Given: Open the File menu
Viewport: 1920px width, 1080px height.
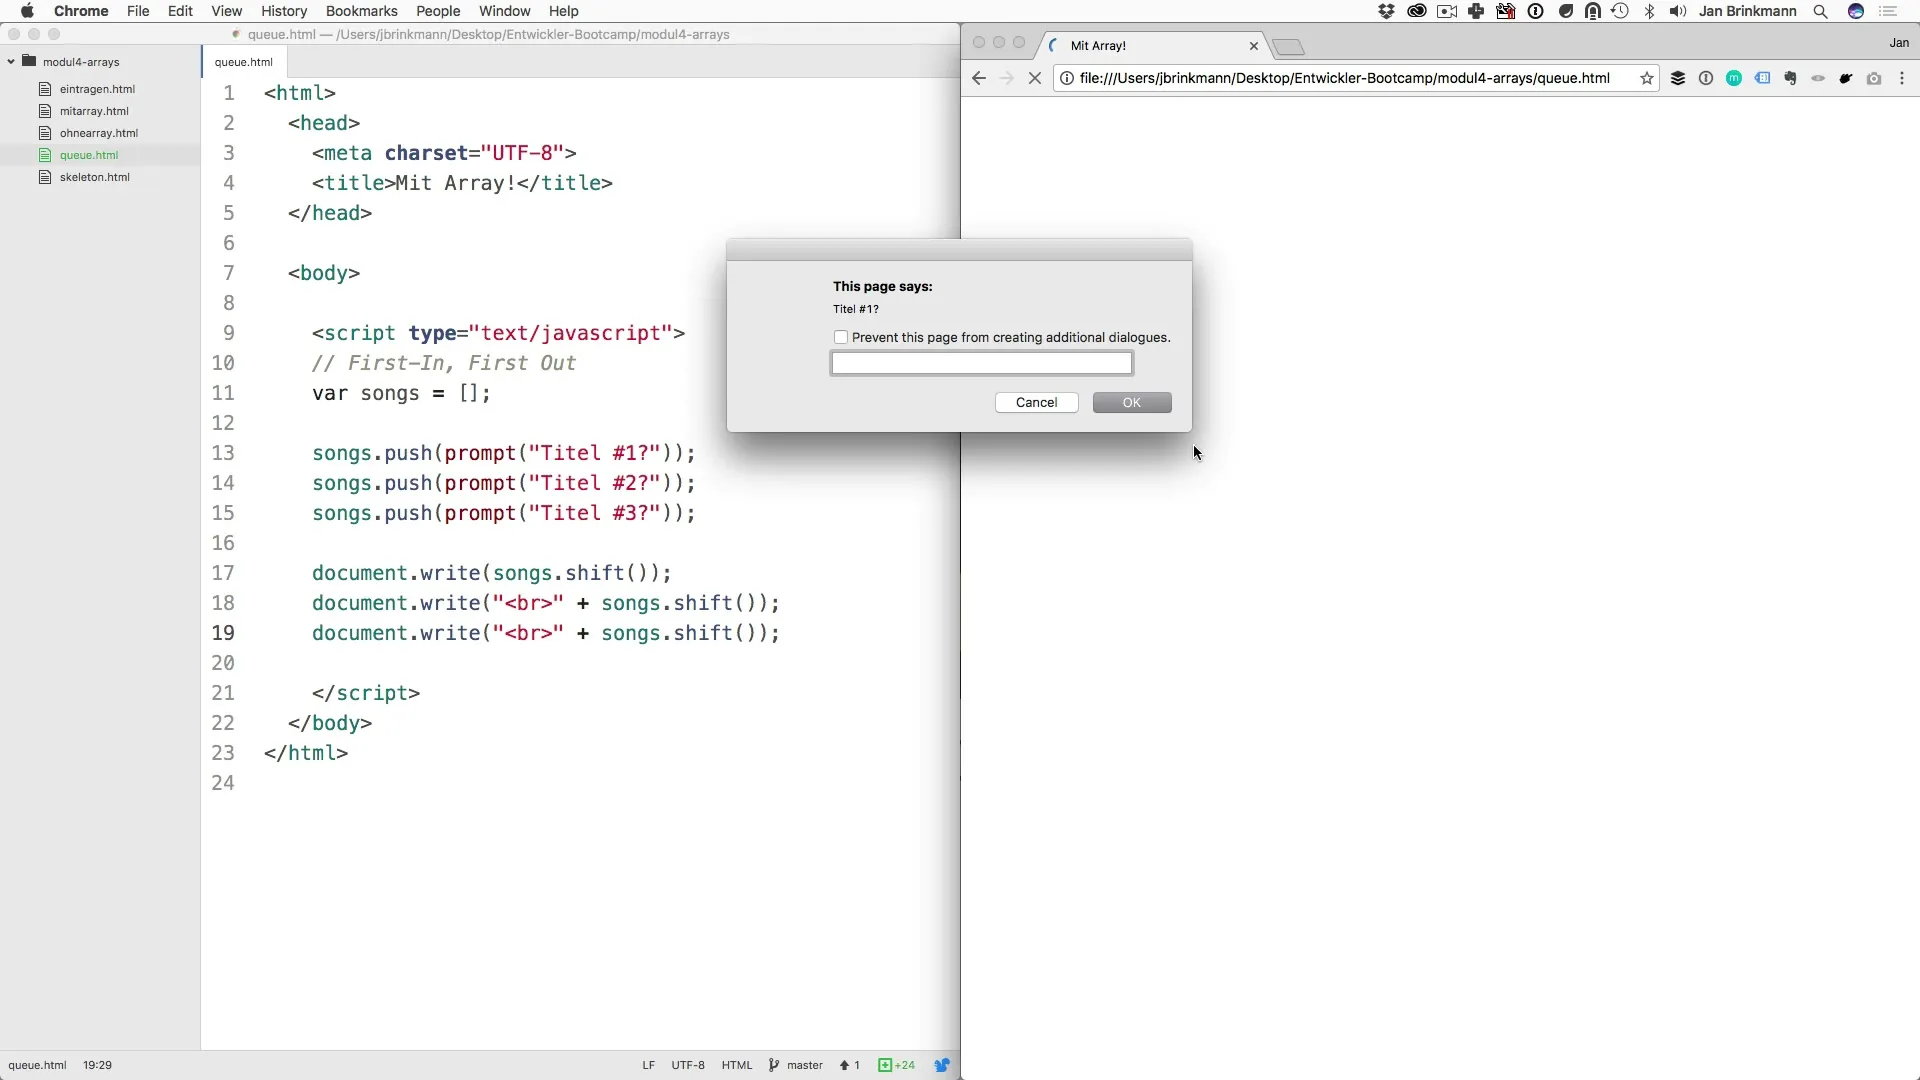Looking at the screenshot, I should pos(138,11).
